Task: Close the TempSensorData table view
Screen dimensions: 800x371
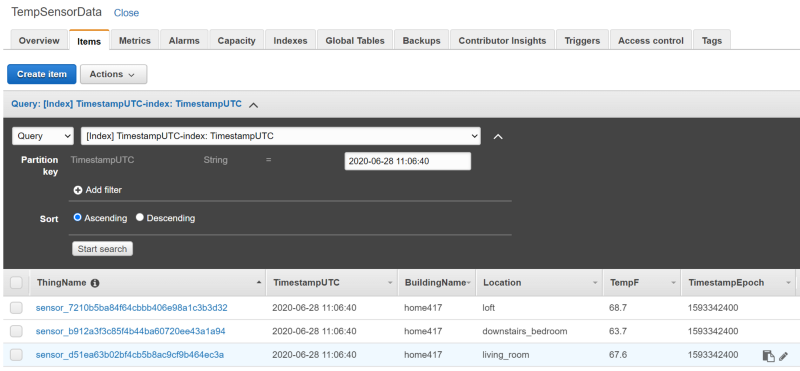Action: pyautogui.click(x=126, y=13)
